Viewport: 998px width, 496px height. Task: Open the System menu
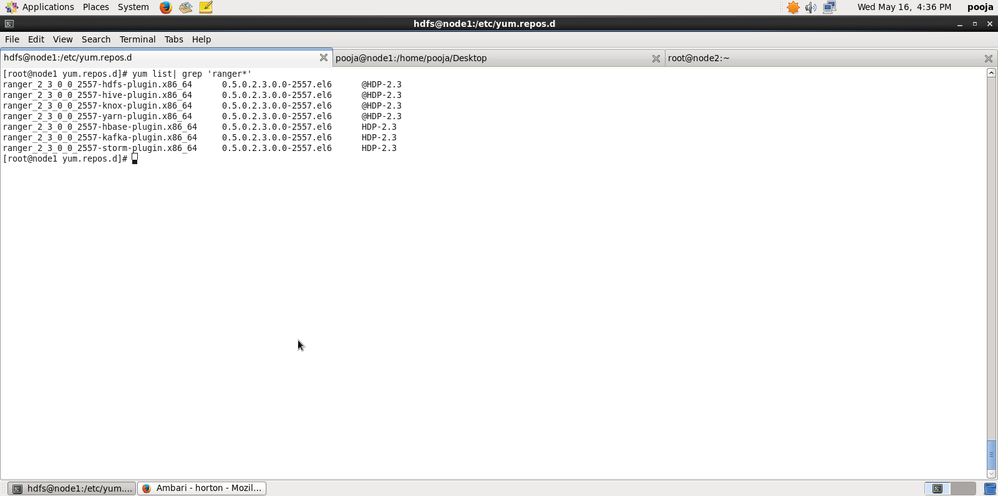click(x=133, y=7)
